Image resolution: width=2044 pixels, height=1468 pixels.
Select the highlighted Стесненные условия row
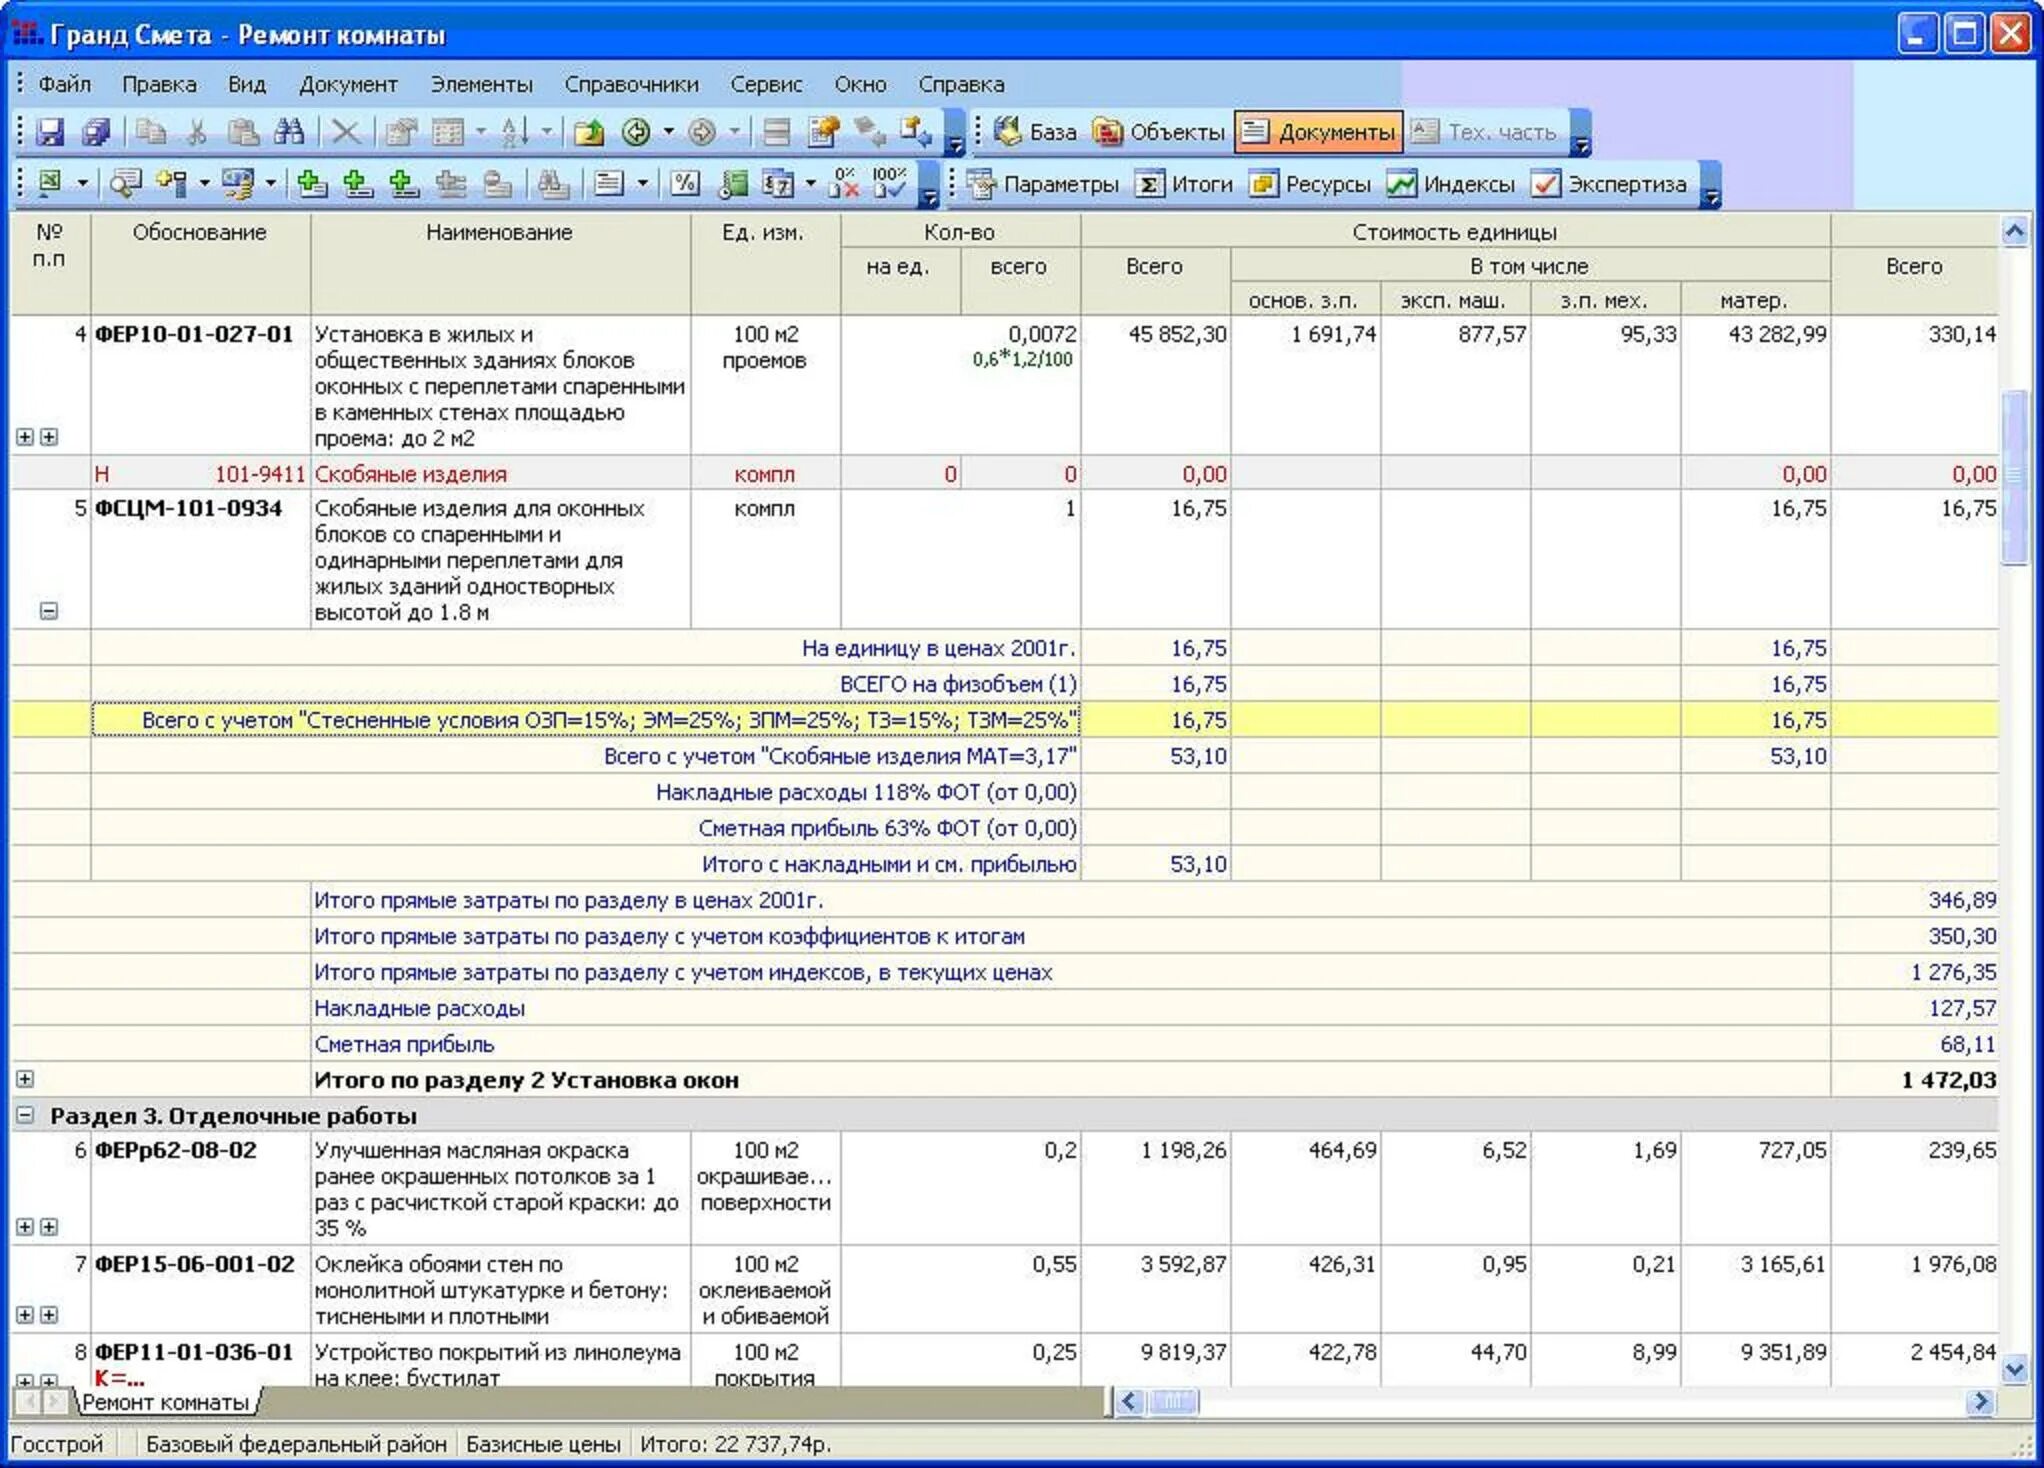pyautogui.click(x=1004, y=720)
